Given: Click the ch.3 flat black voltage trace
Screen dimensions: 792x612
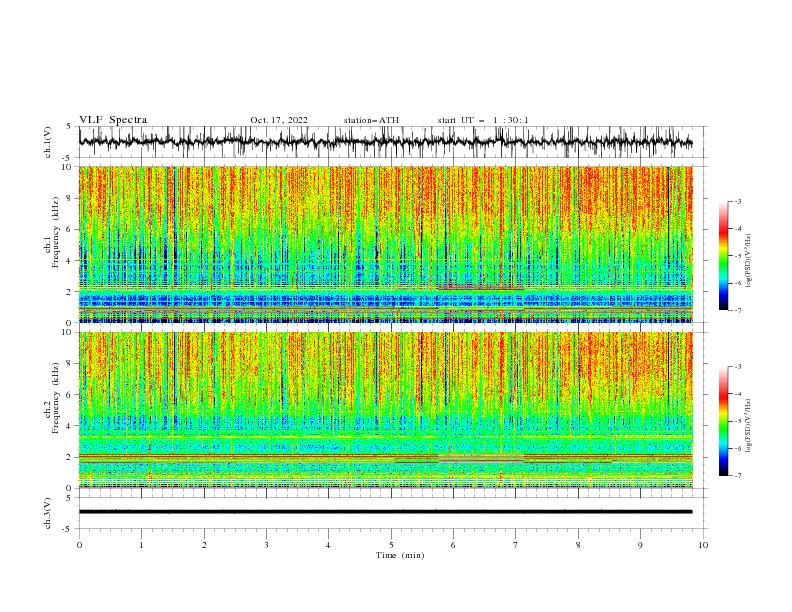Looking at the screenshot, I should (385, 512).
